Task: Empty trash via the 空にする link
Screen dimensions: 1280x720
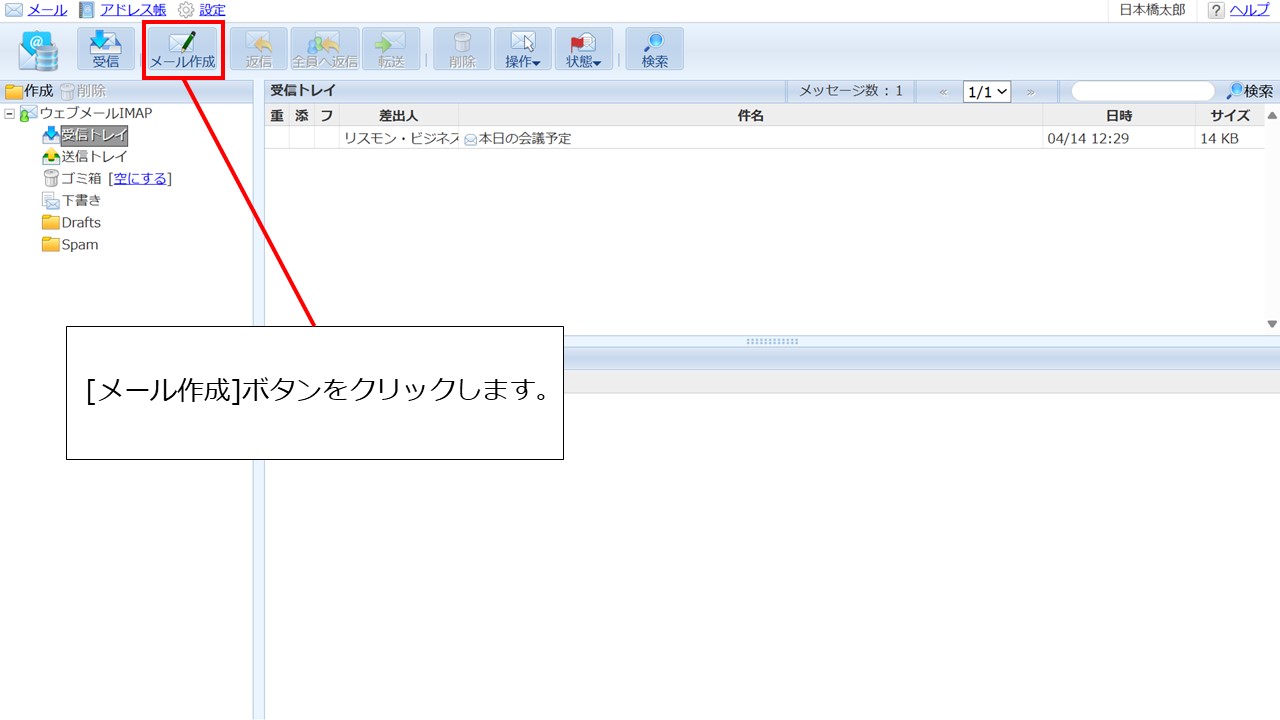Action: [140, 178]
